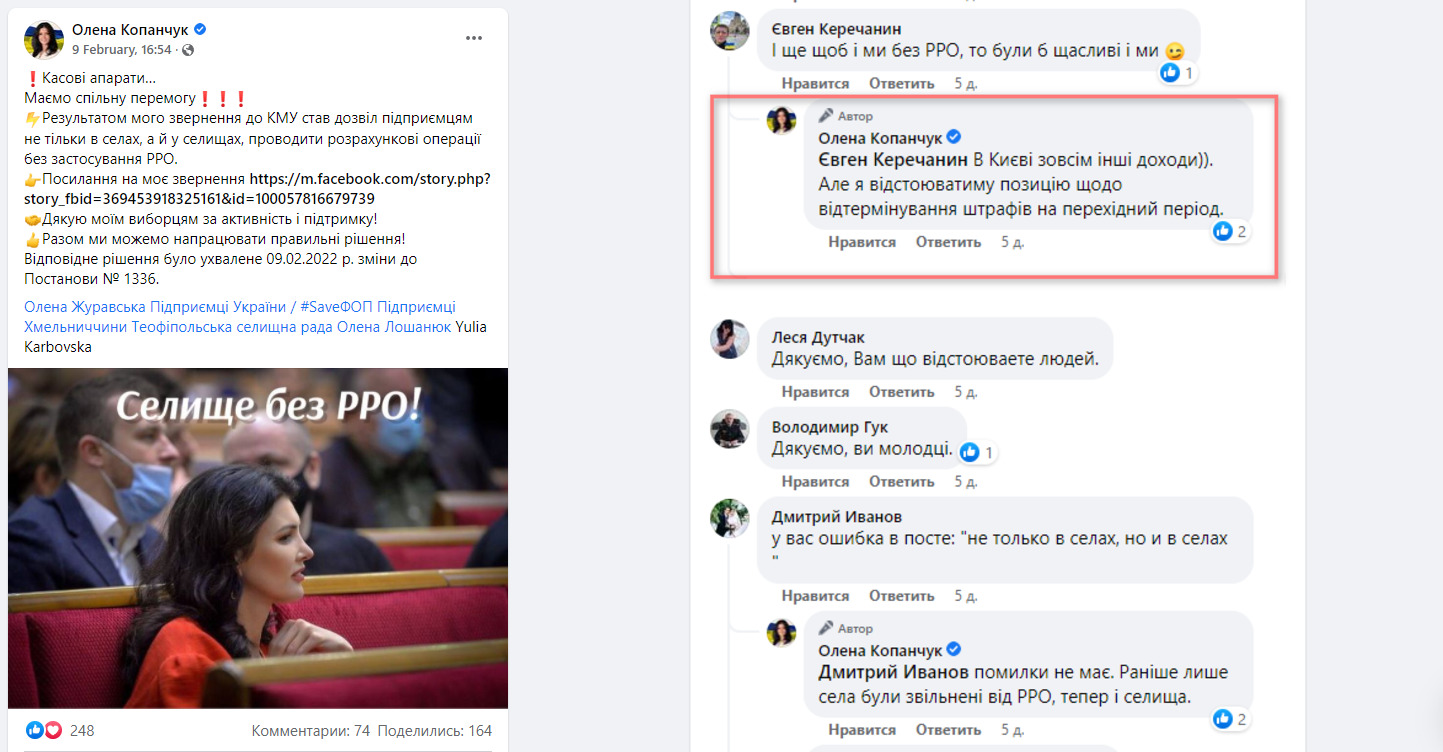
Task: Click the globe privacy icon beside post date
Action: 188,50
